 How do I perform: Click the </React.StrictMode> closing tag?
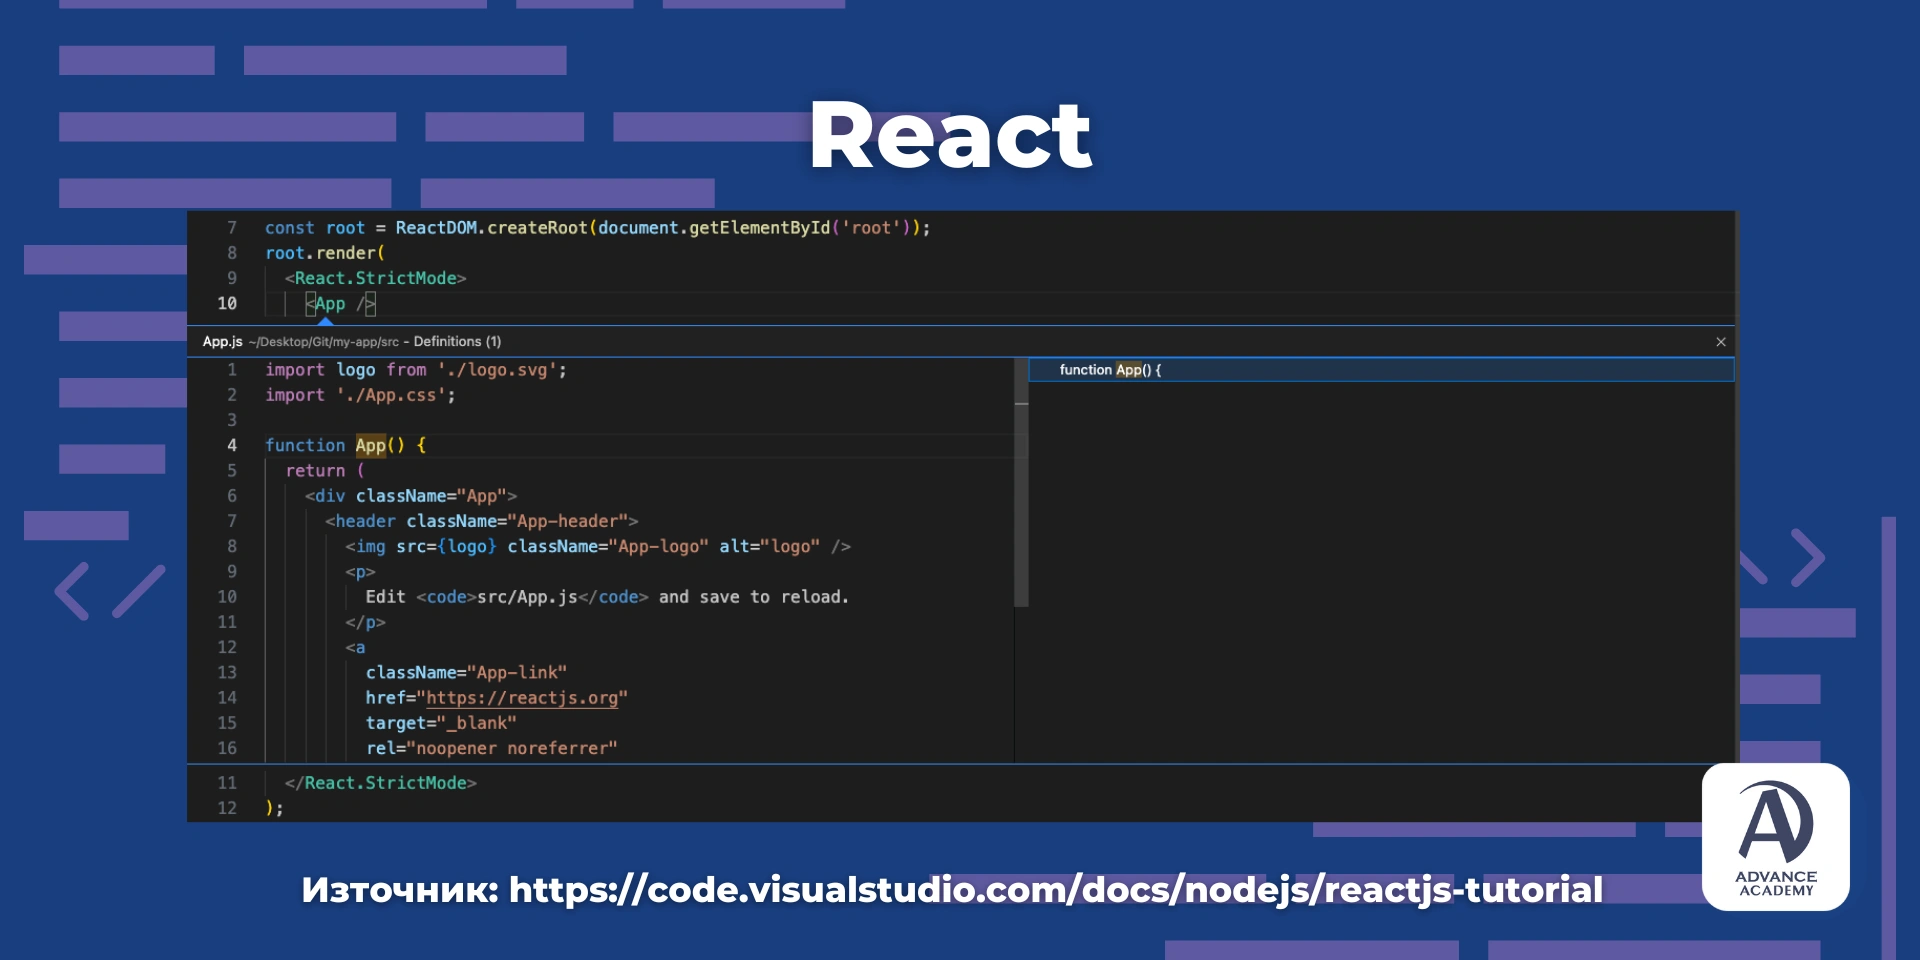(x=383, y=782)
